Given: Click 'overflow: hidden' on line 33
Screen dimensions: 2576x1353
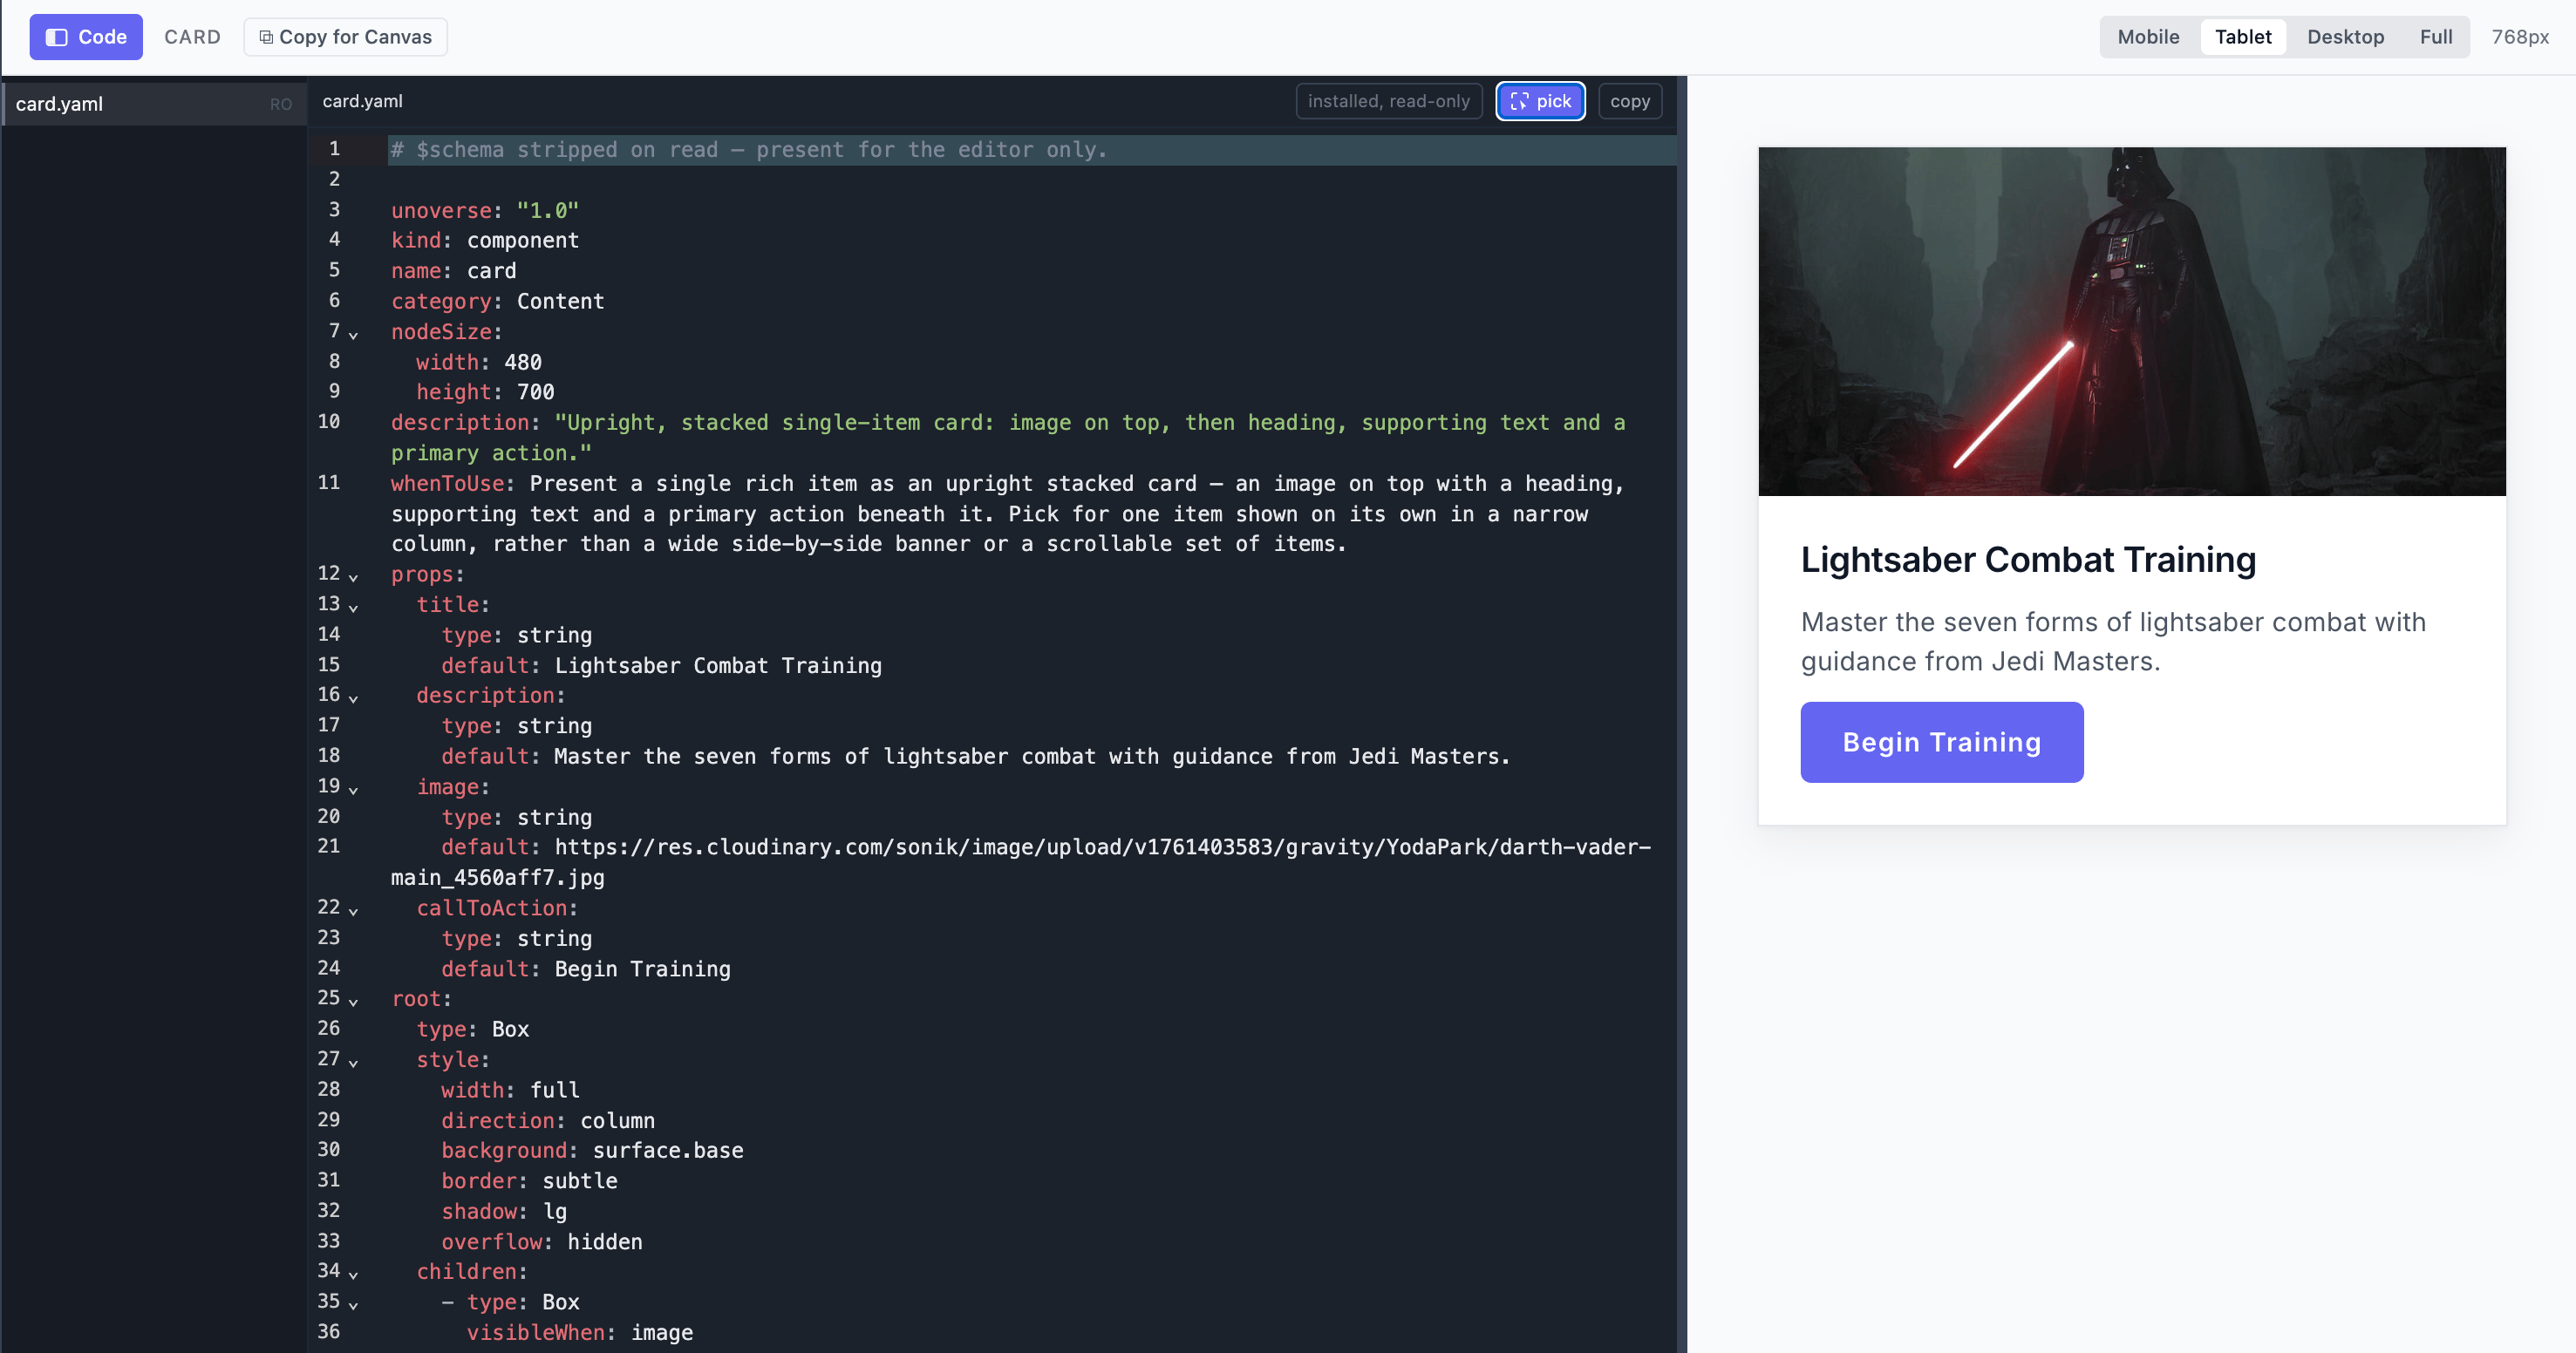Looking at the screenshot, I should [542, 1242].
